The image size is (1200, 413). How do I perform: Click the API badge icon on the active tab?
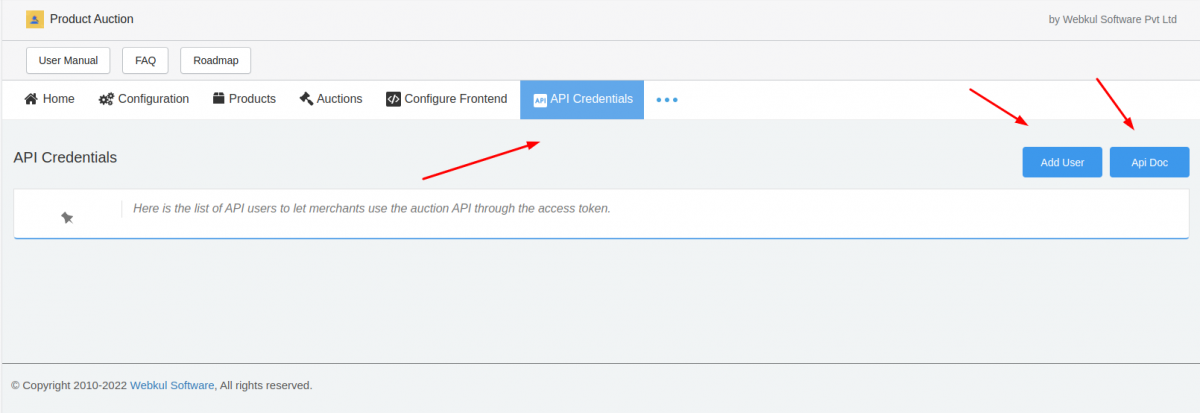tap(540, 100)
